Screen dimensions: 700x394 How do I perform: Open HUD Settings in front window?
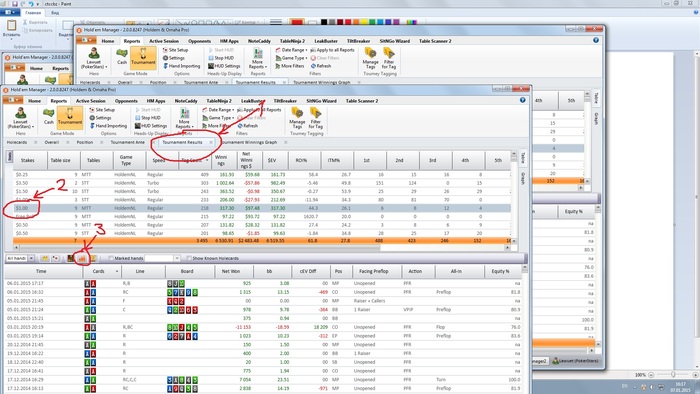(150, 126)
